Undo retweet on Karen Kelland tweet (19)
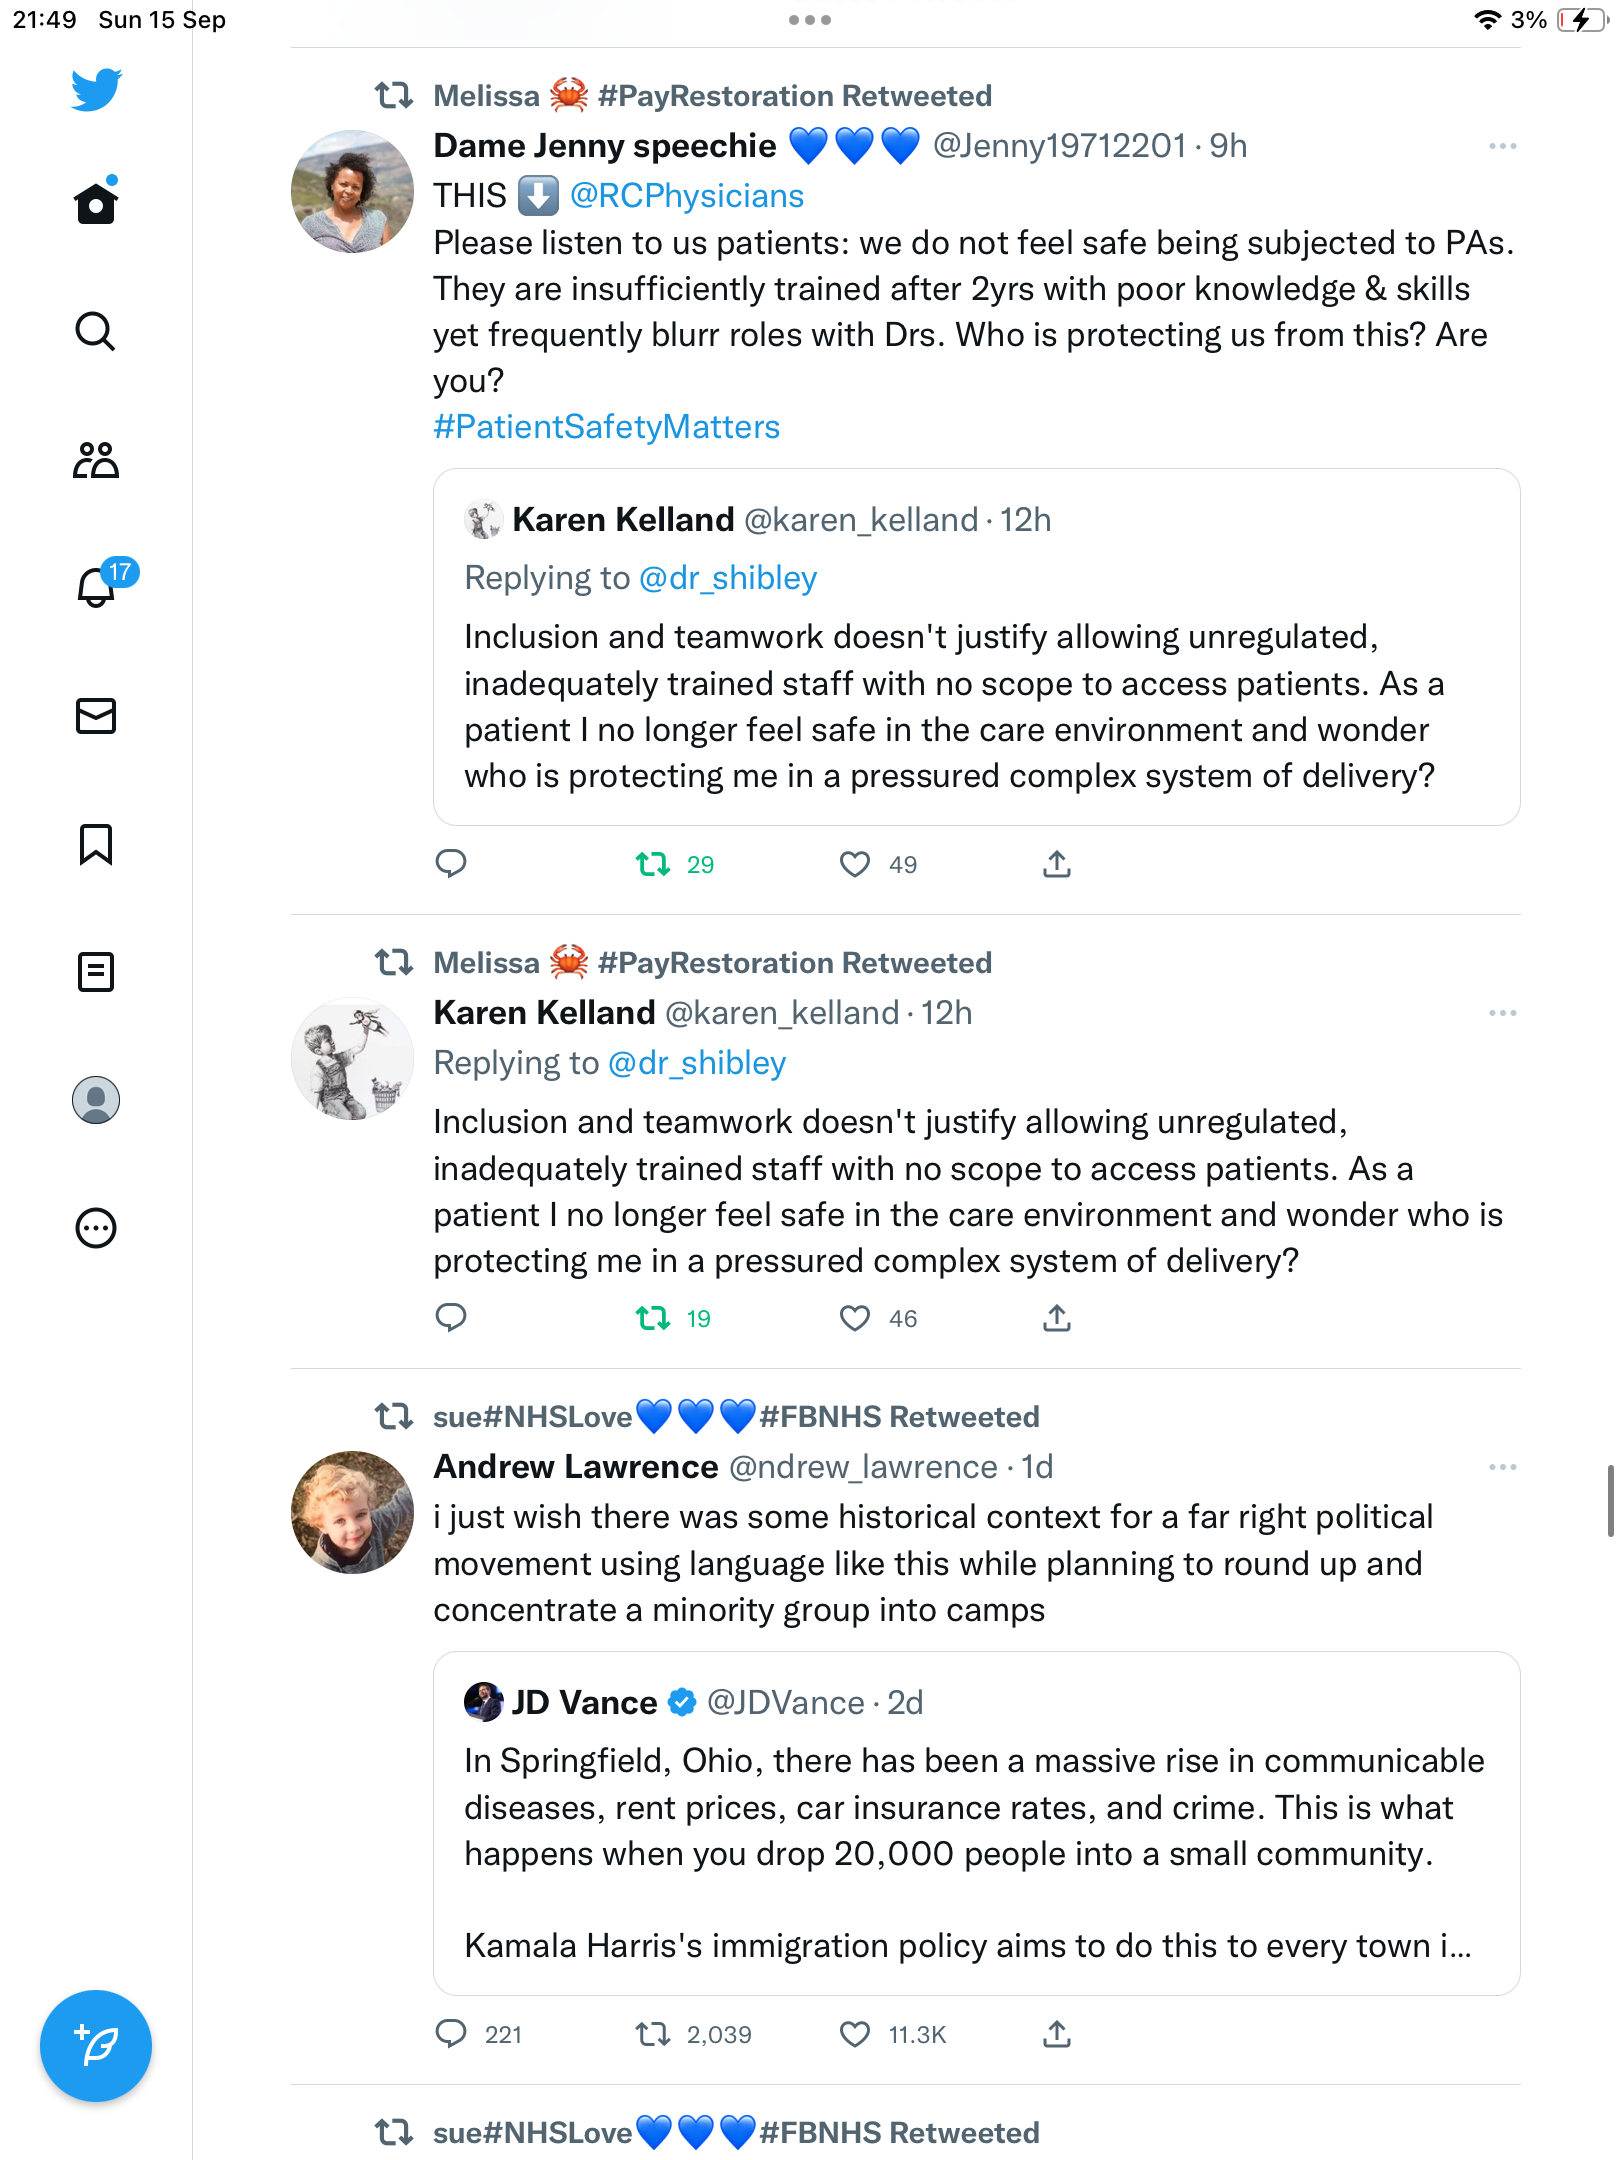 point(653,1318)
